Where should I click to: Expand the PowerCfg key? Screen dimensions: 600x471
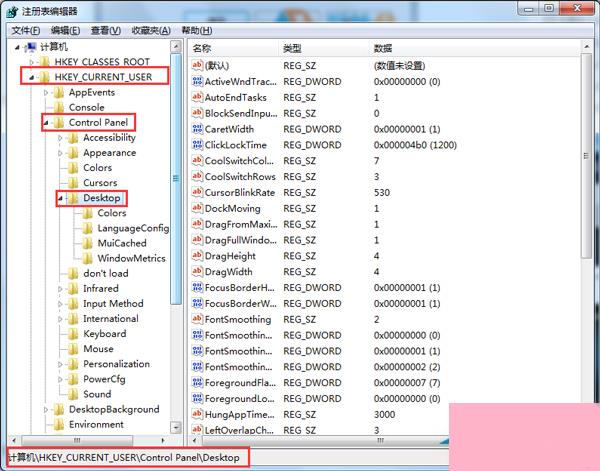pos(60,380)
